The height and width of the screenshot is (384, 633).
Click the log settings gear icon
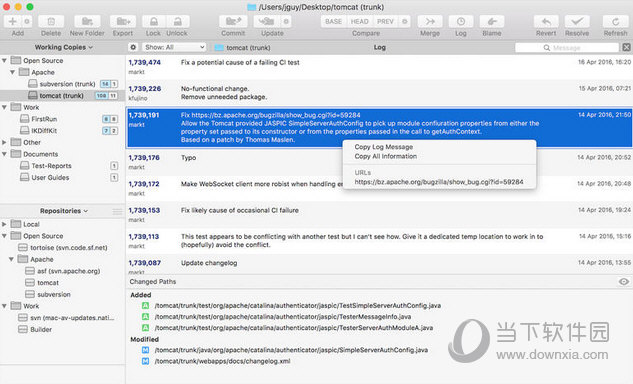pyautogui.click(x=133, y=47)
